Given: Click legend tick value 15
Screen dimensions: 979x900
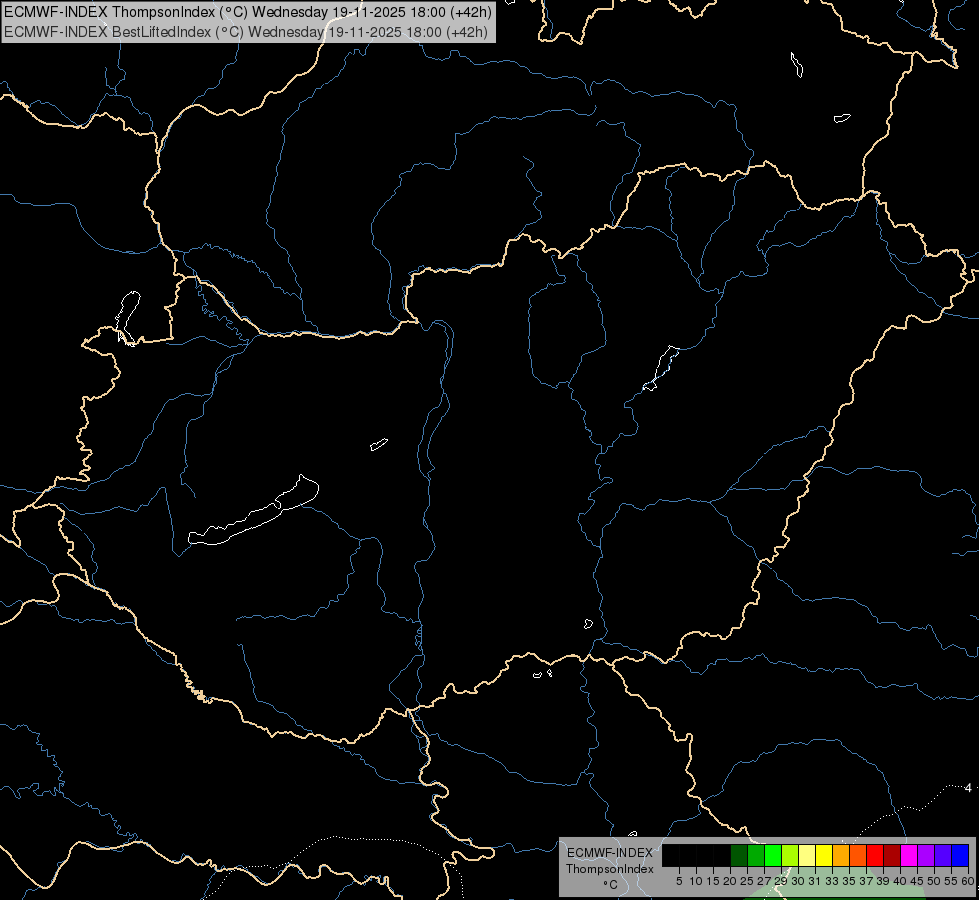Looking at the screenshot, I should point(713,881).
